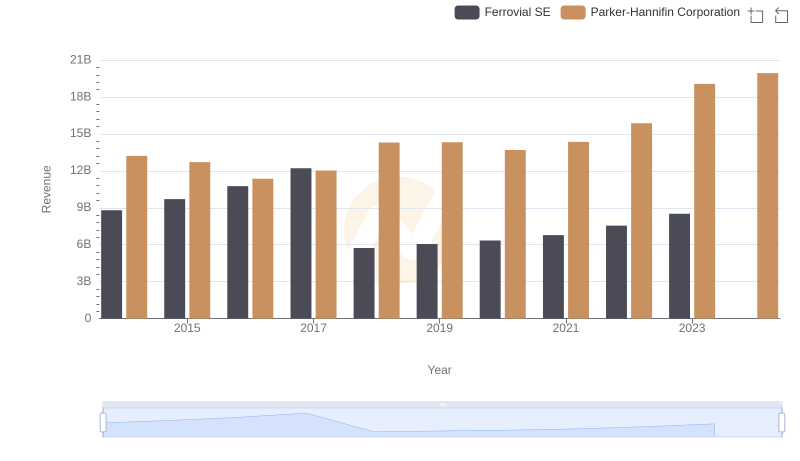The width and height of the screenshot is (800, 461).
Task: Click the Ferrovial SE bar for 2023
Action: click(x=680, y=266)
